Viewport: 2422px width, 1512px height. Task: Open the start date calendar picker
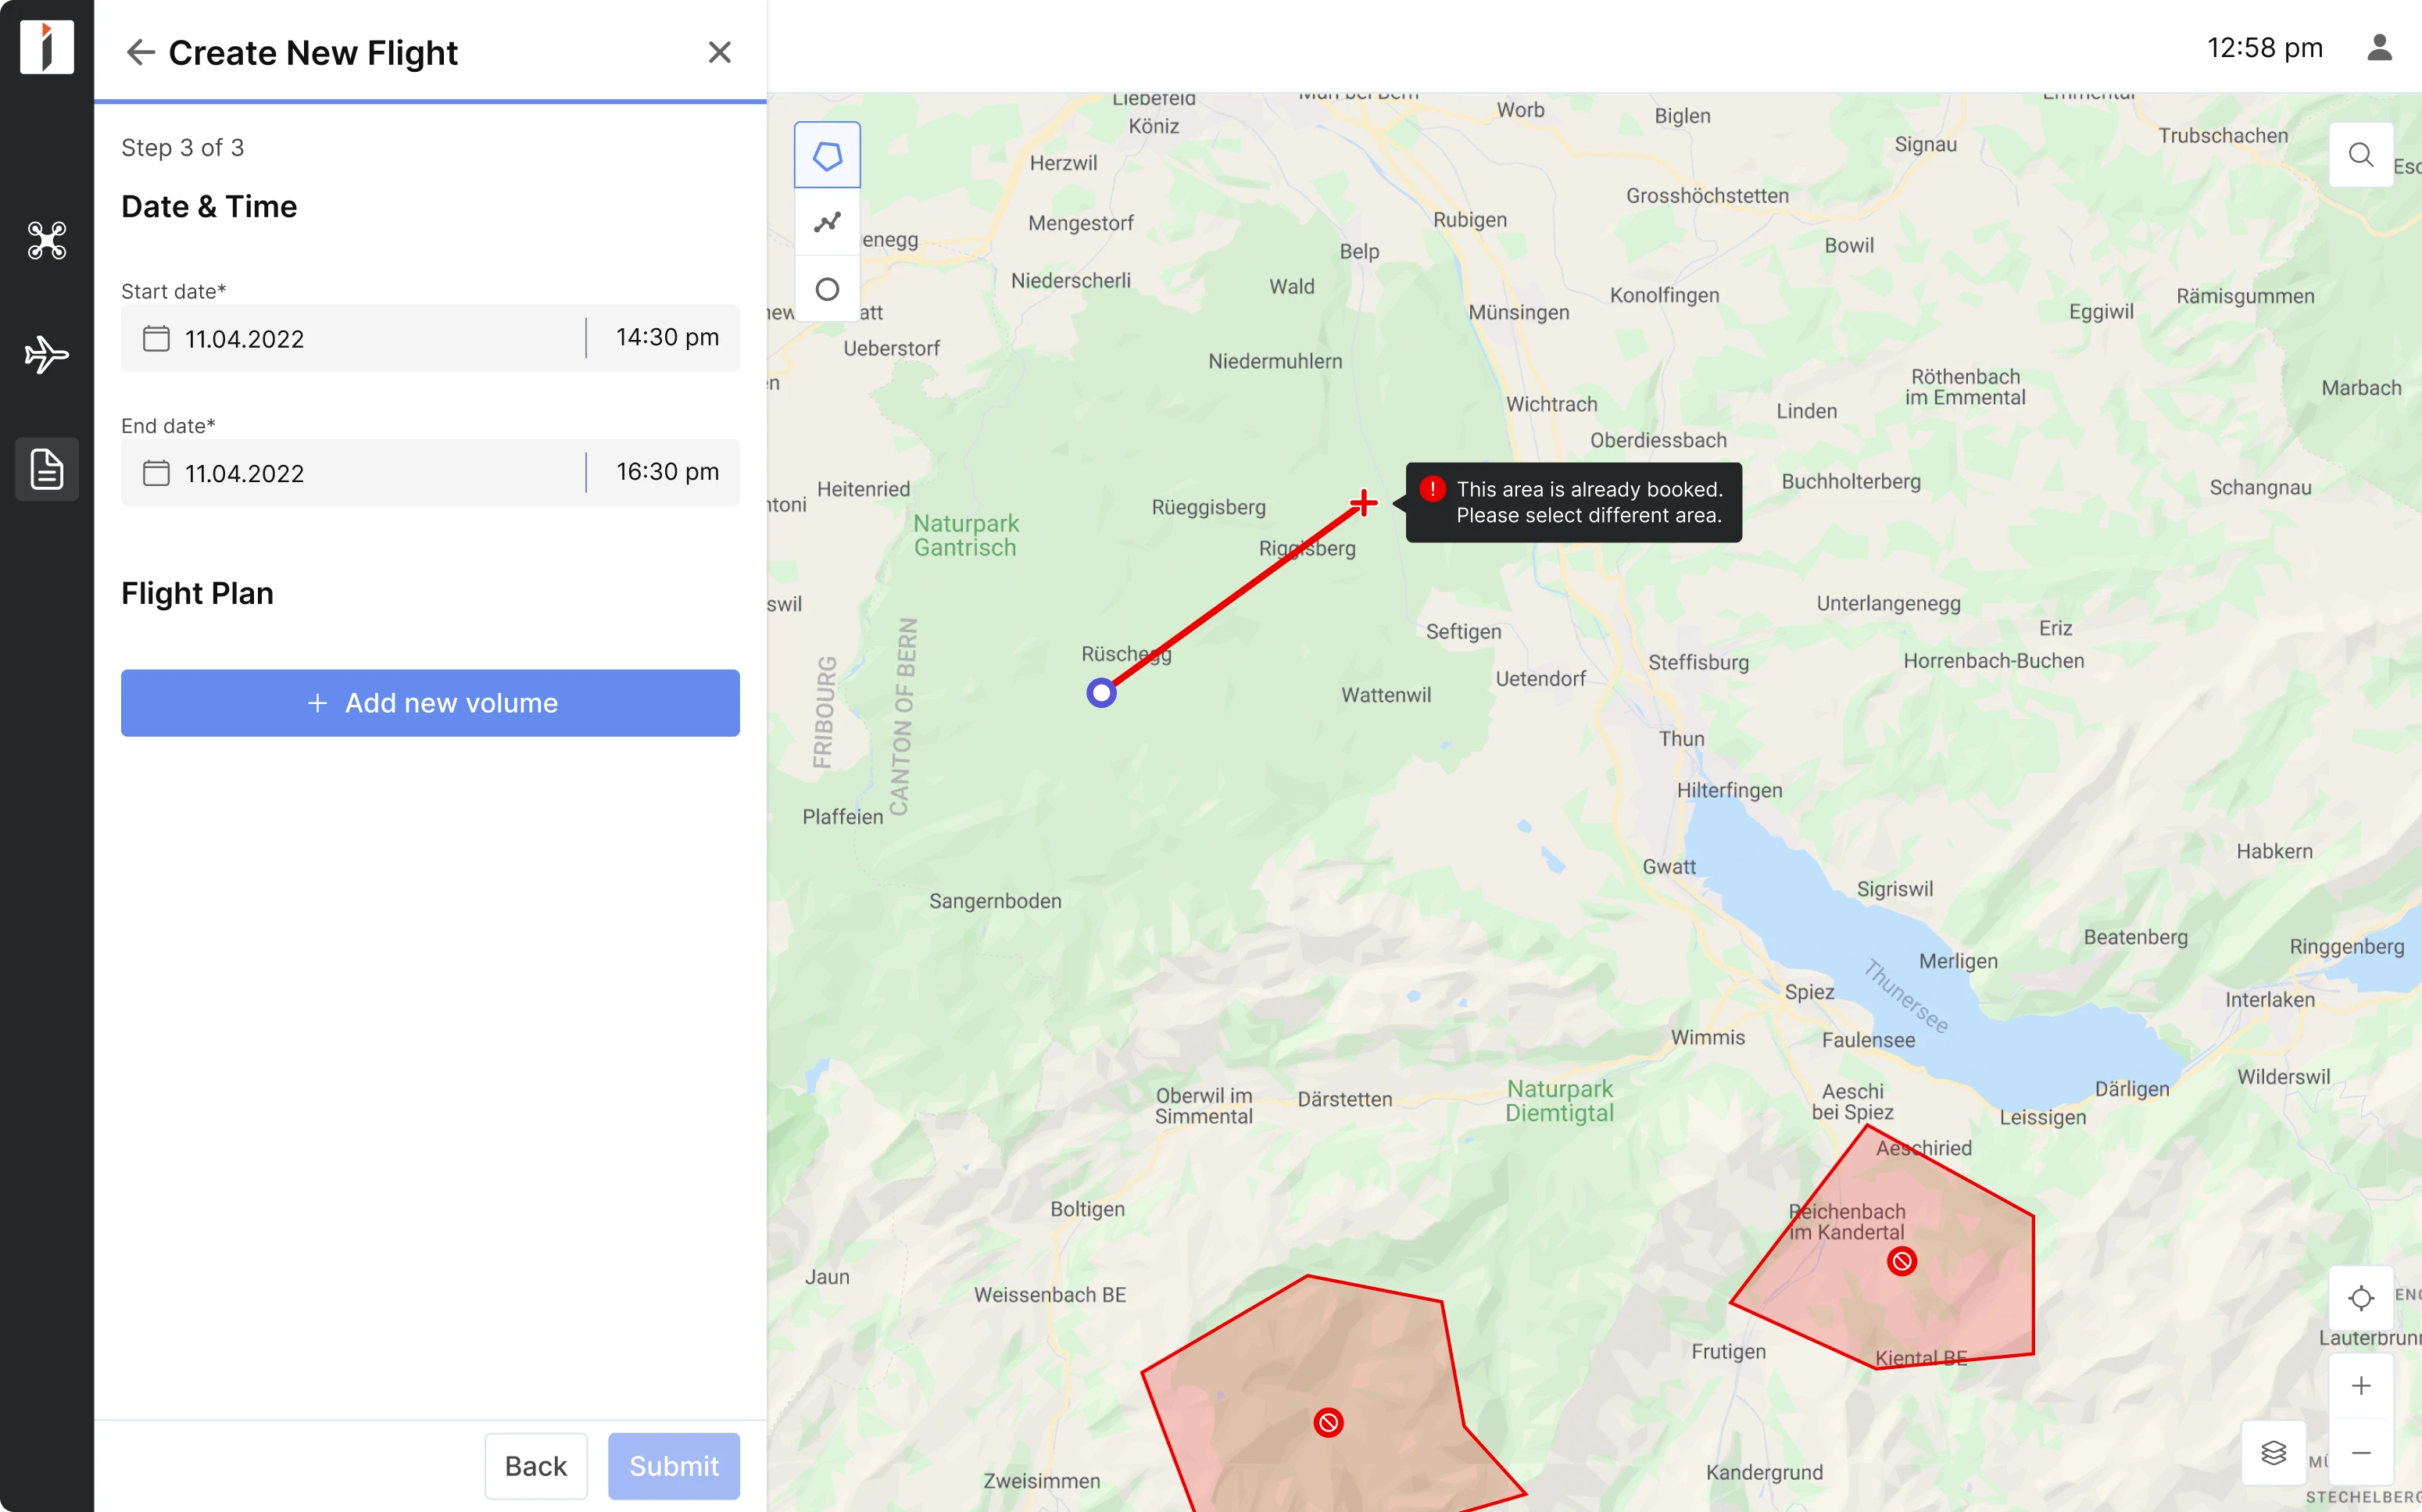(156, 338)
